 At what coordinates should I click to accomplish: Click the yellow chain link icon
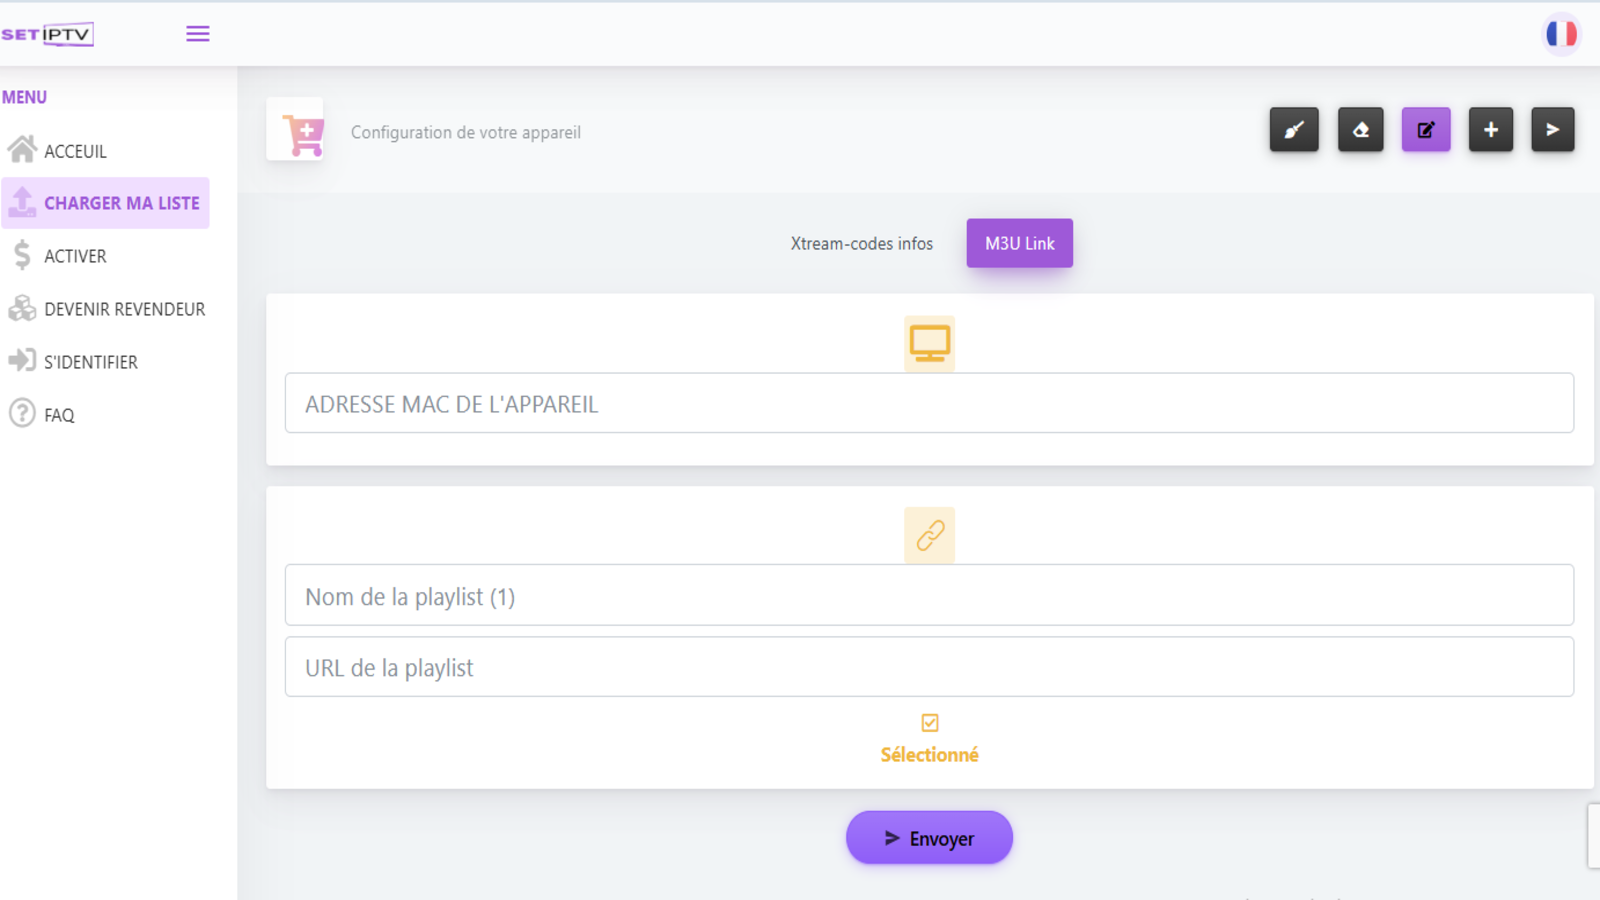930,535
